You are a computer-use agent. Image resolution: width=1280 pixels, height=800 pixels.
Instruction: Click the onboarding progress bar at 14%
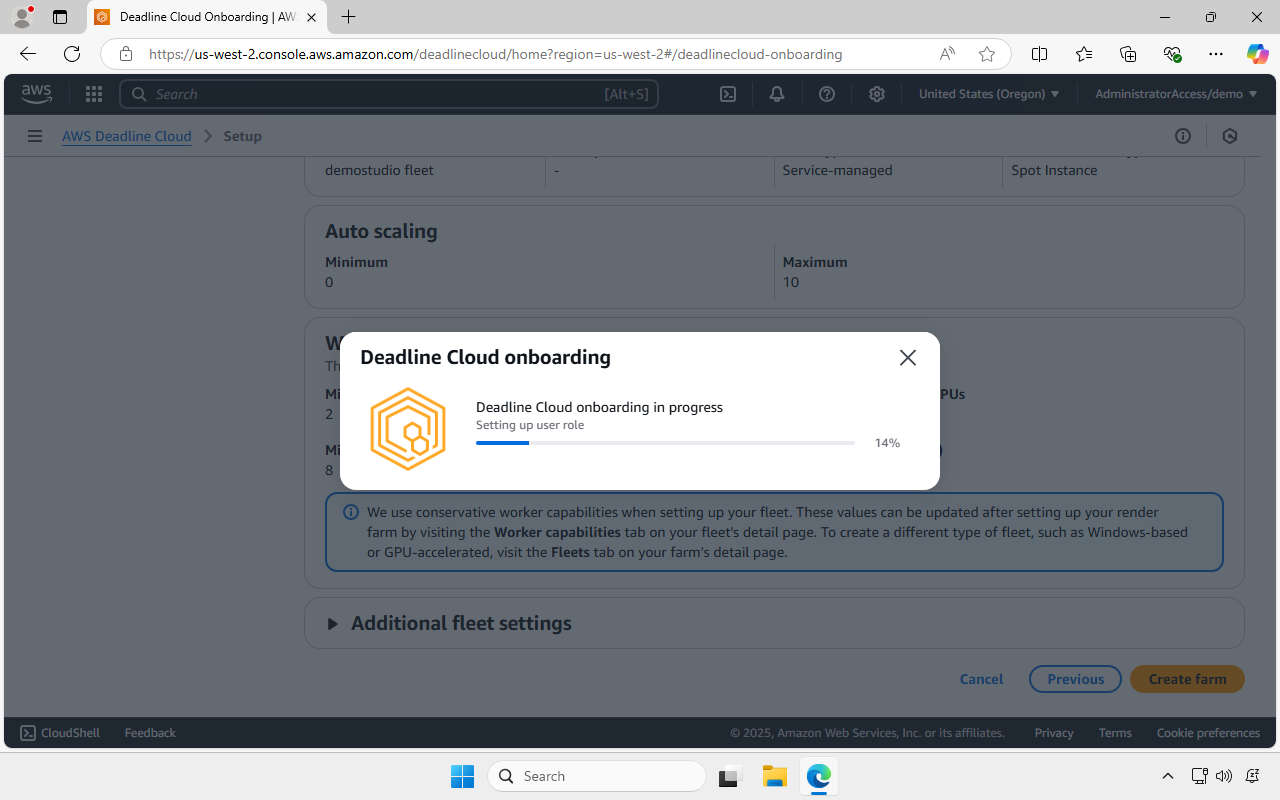pos(664,442)
